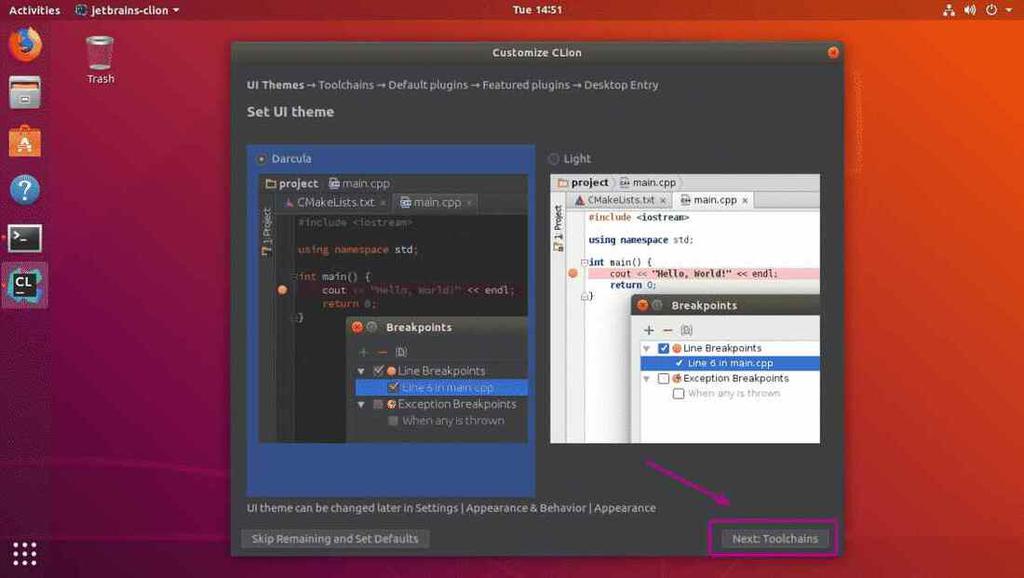This screenshot has width=1024, height=578.
Task: Click the Desktop Entry breadcrumb step
Action: (x=621, y=85)
